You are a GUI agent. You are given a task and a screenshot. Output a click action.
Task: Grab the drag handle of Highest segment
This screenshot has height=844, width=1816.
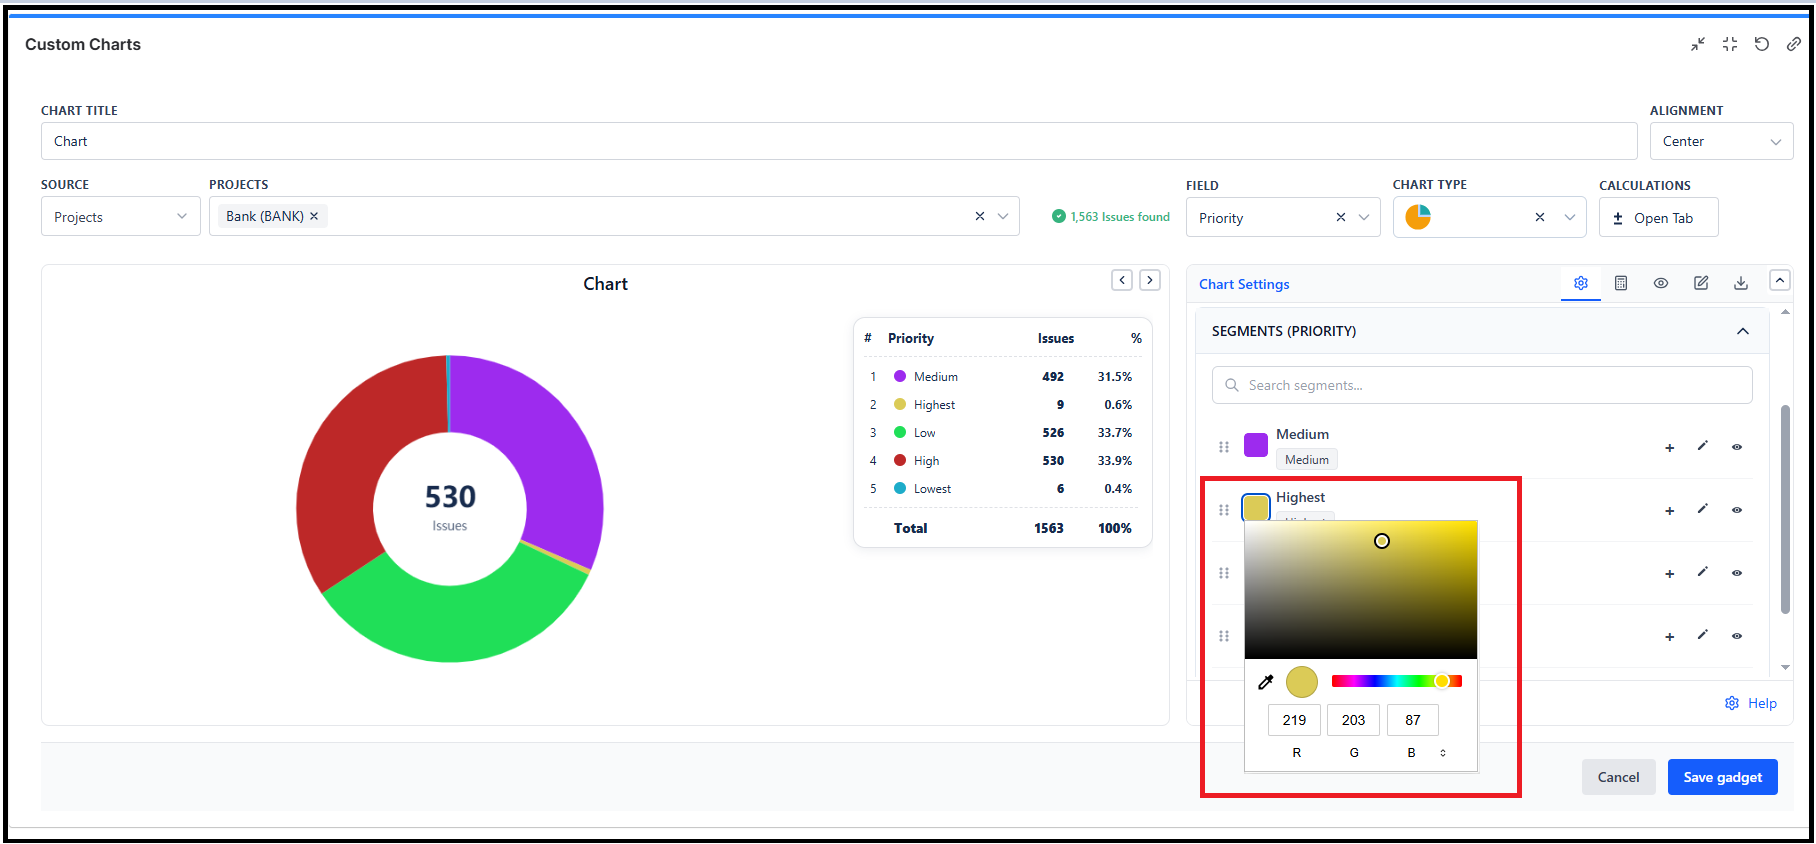point(1224,510)
